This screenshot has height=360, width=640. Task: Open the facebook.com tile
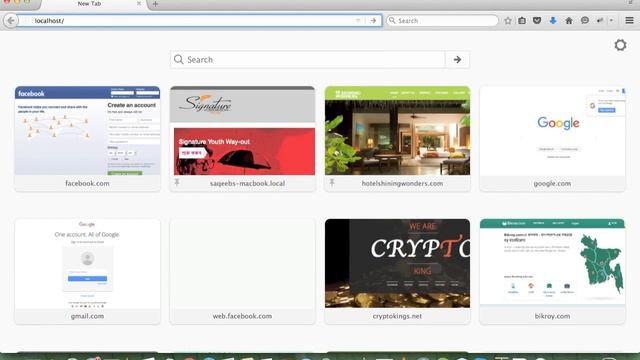point(87,138)
